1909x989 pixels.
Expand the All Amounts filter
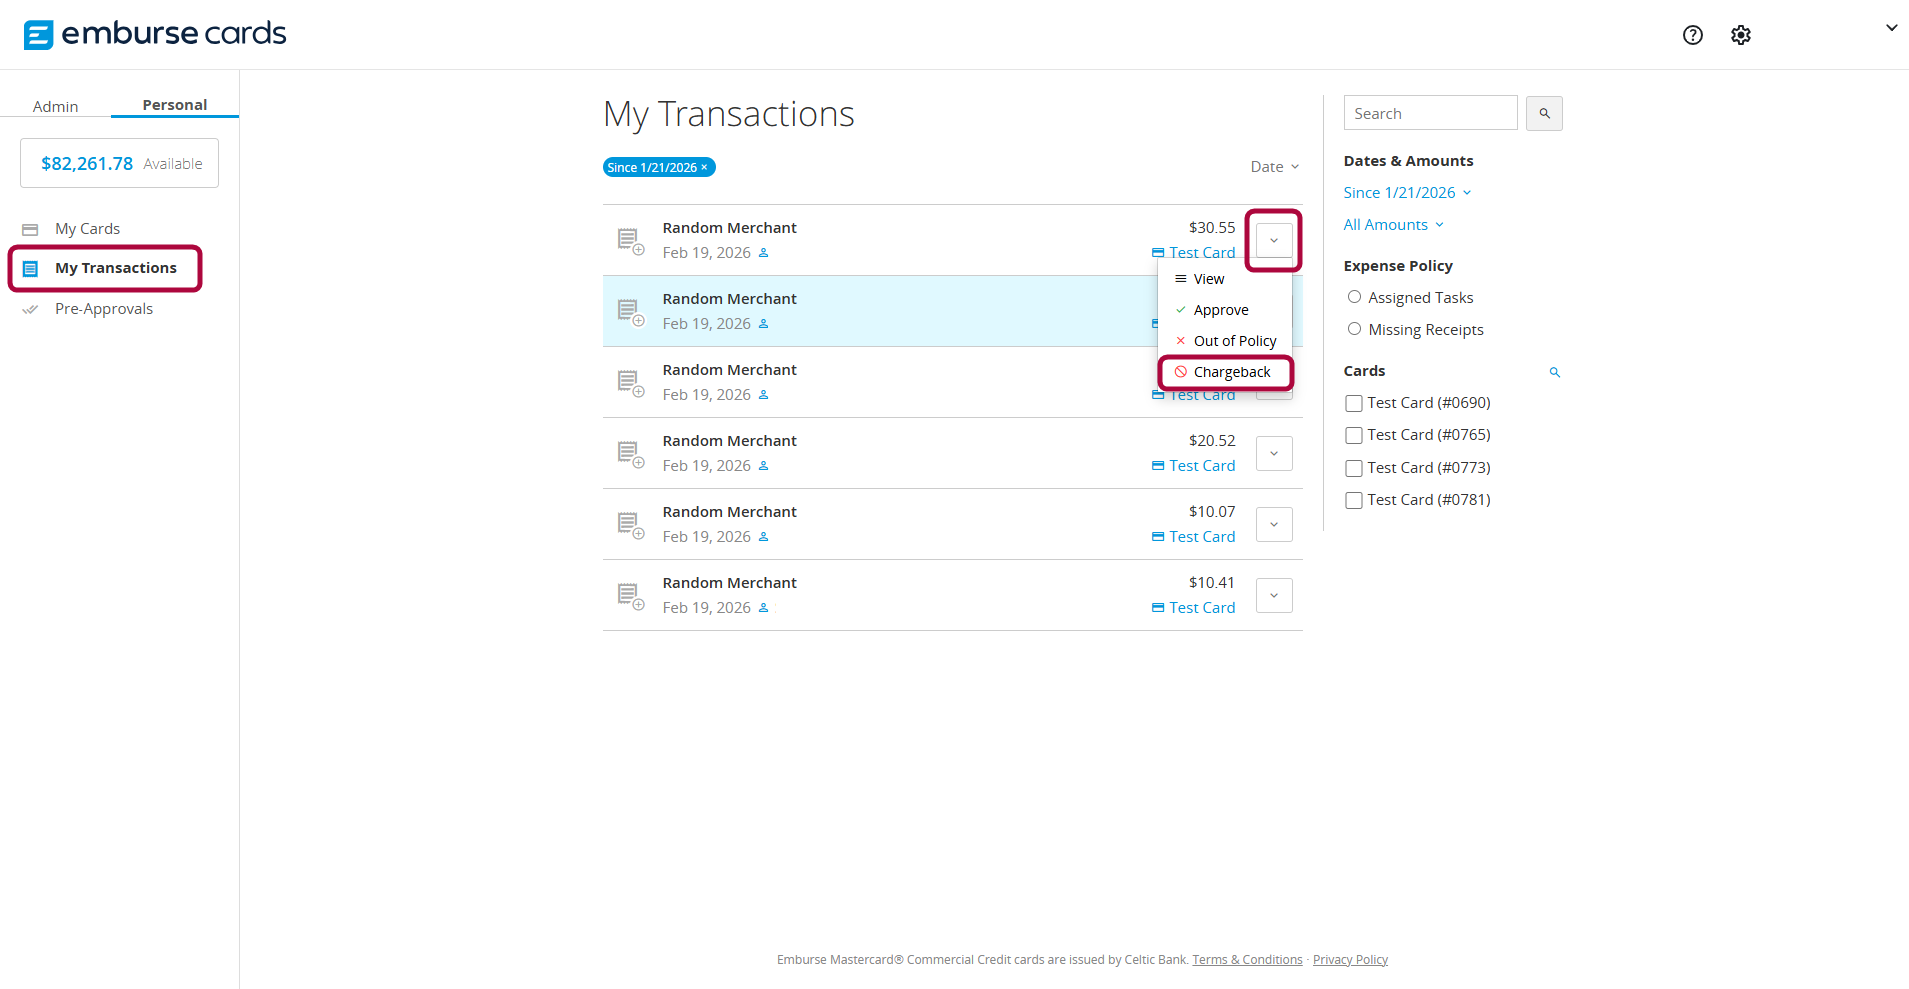coord(1392,224)
